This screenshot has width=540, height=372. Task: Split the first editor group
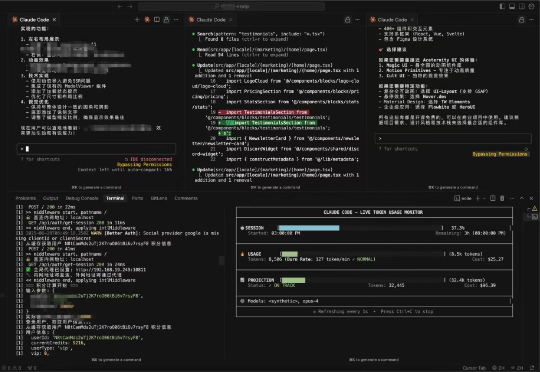click(x=157, y=20)
